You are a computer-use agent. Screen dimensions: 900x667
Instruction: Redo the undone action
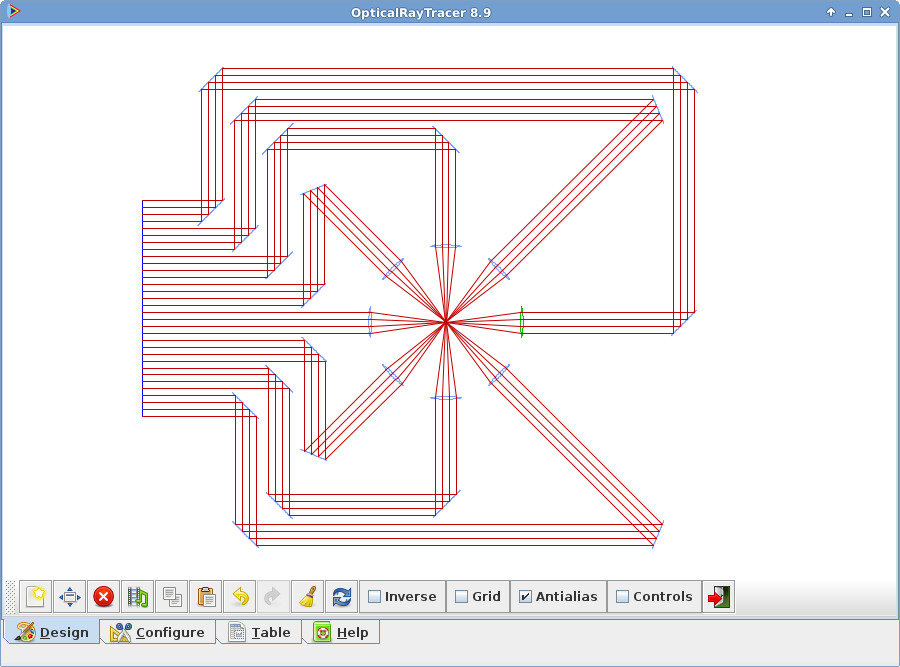pos(272,596)
